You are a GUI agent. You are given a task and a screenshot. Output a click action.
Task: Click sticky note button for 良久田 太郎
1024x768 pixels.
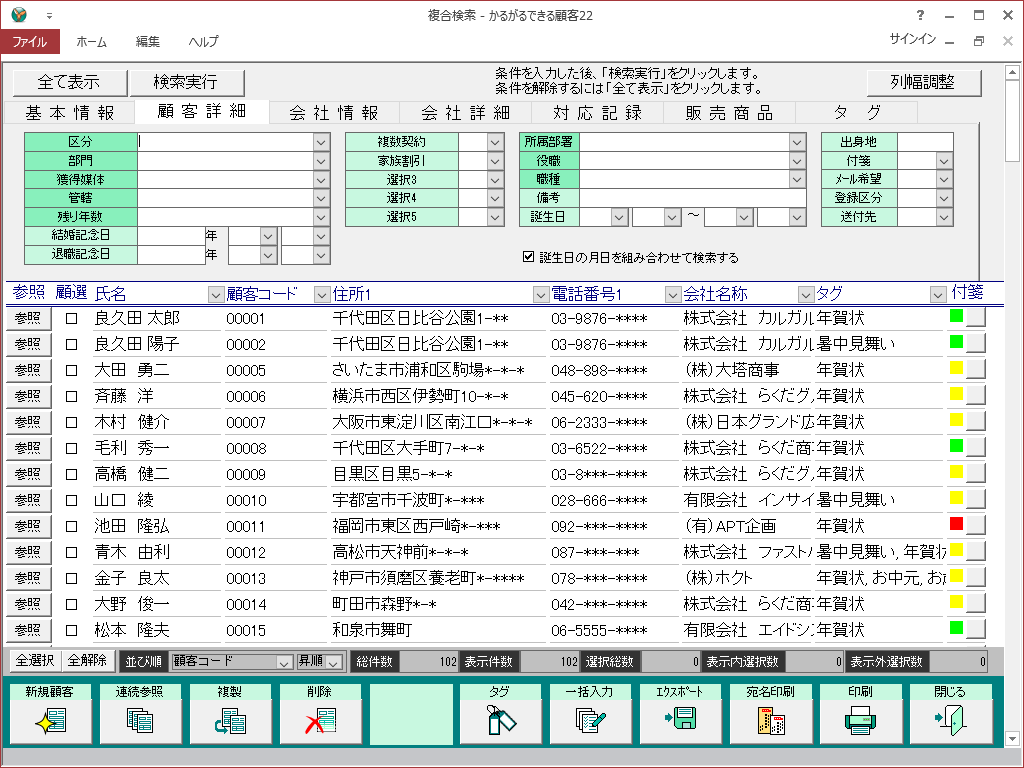tap(976, 317)
